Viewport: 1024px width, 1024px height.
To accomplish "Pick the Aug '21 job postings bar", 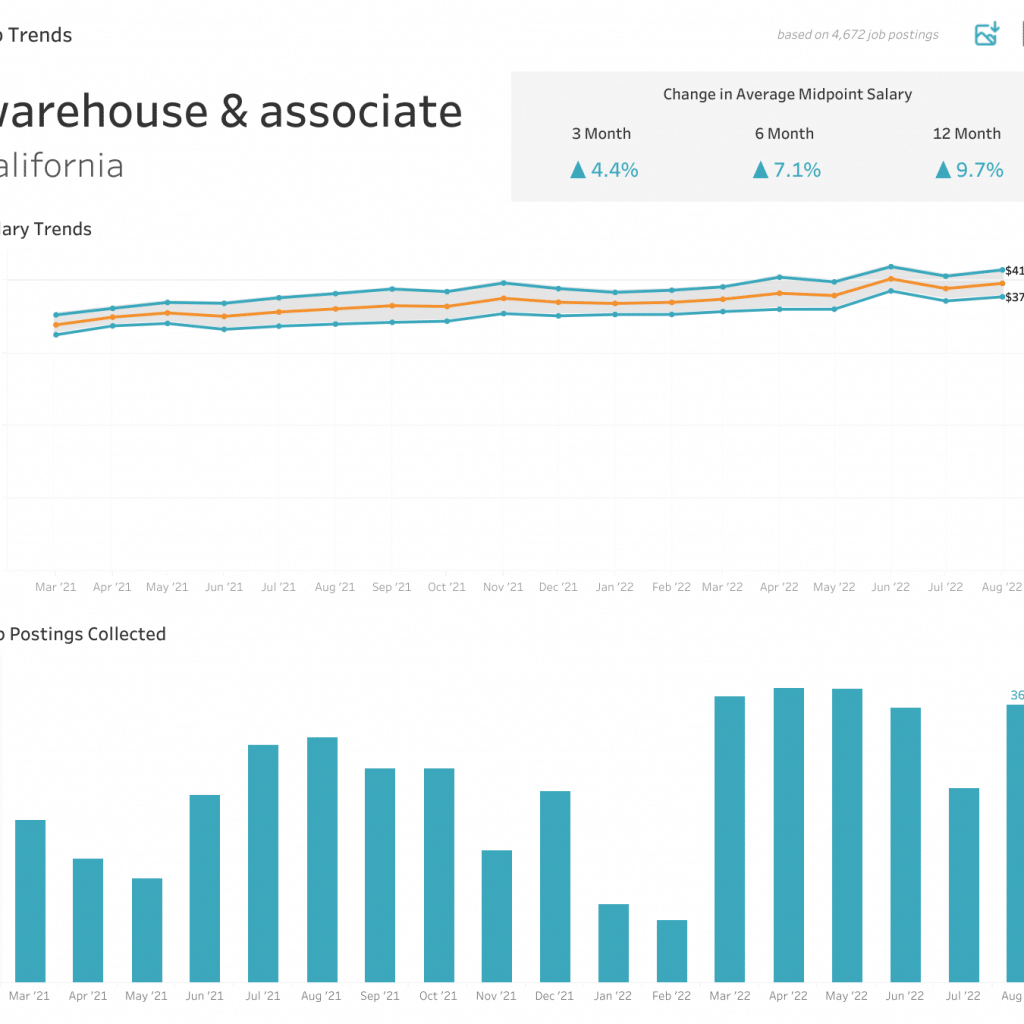I will (323, 859).
